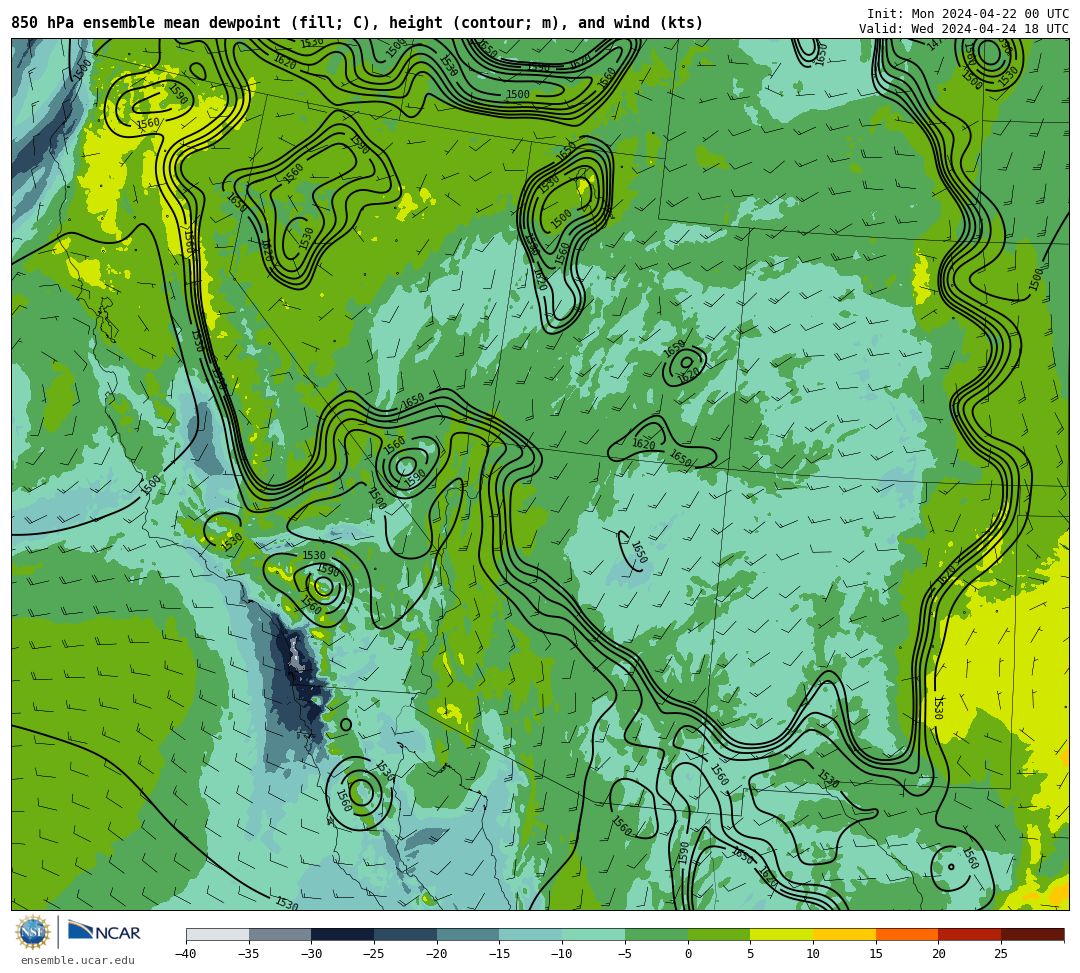
Task: Click the 0 colorbar tick label
Action: tap(688, 954)
